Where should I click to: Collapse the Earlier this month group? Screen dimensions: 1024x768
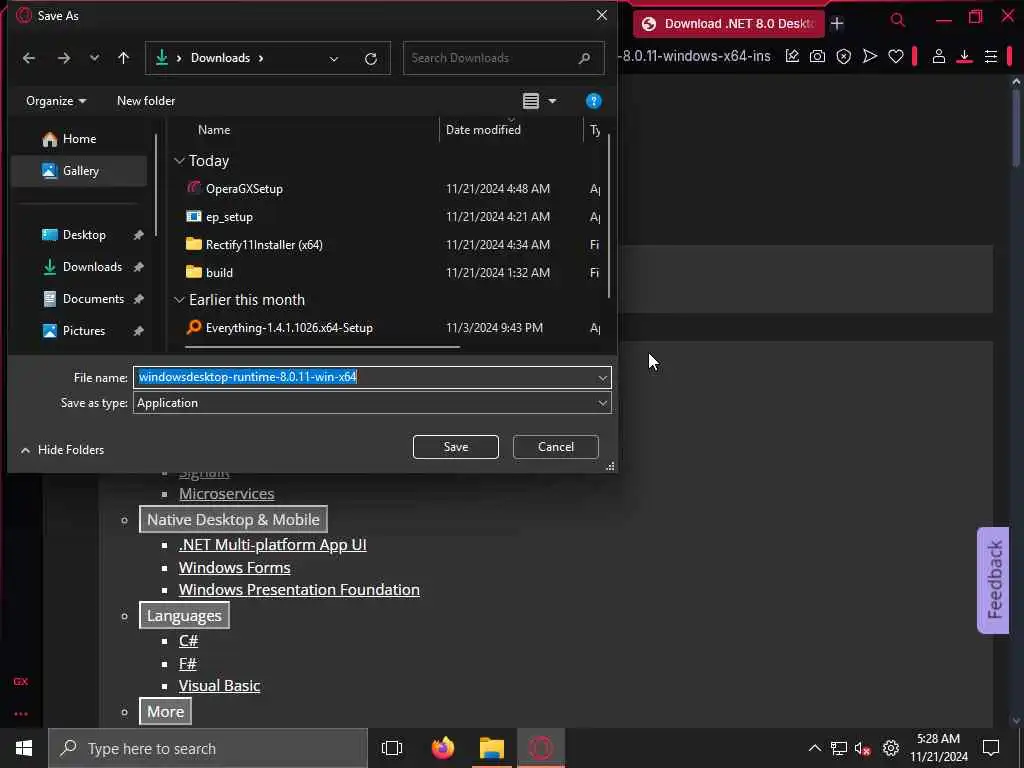[x=180, y=300]
